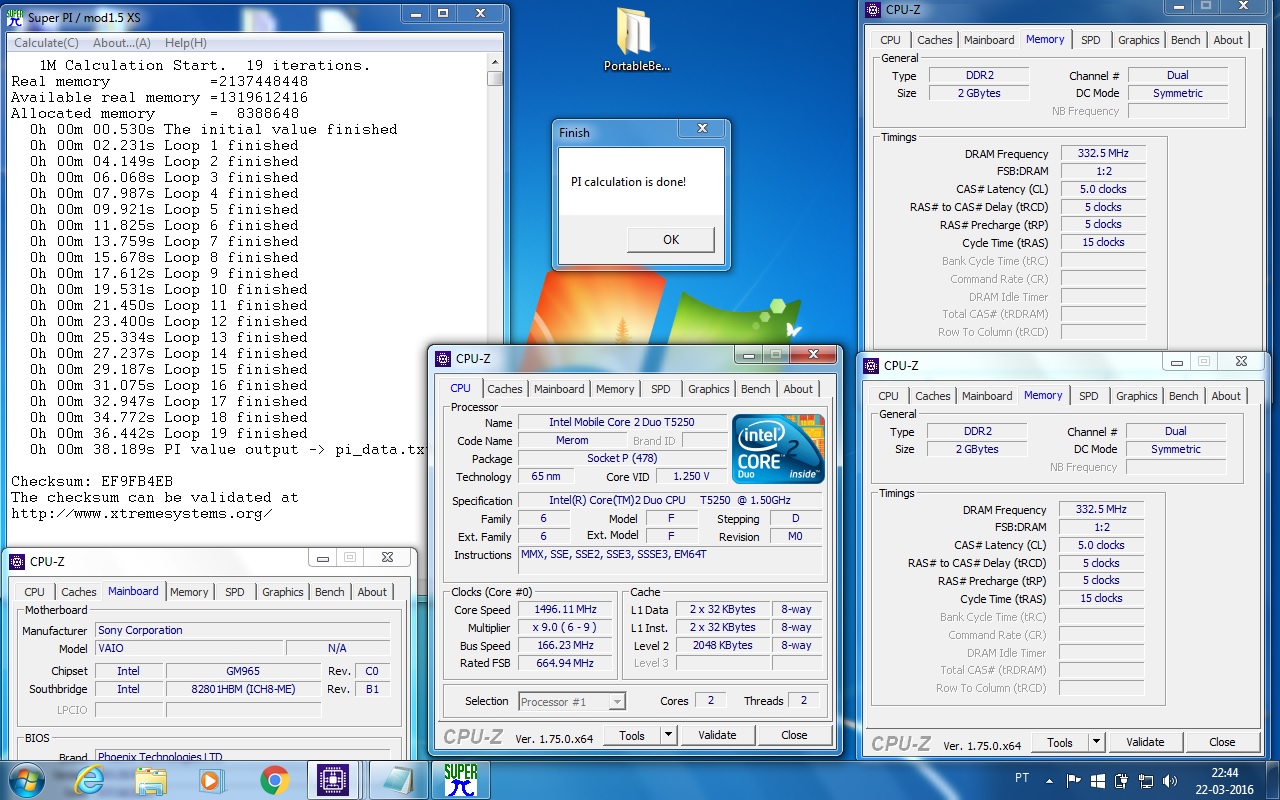The height and width of the screenshot is (800, 1280).
Task: Select the PortableBe... folder on the desktop
Action: 637,41
